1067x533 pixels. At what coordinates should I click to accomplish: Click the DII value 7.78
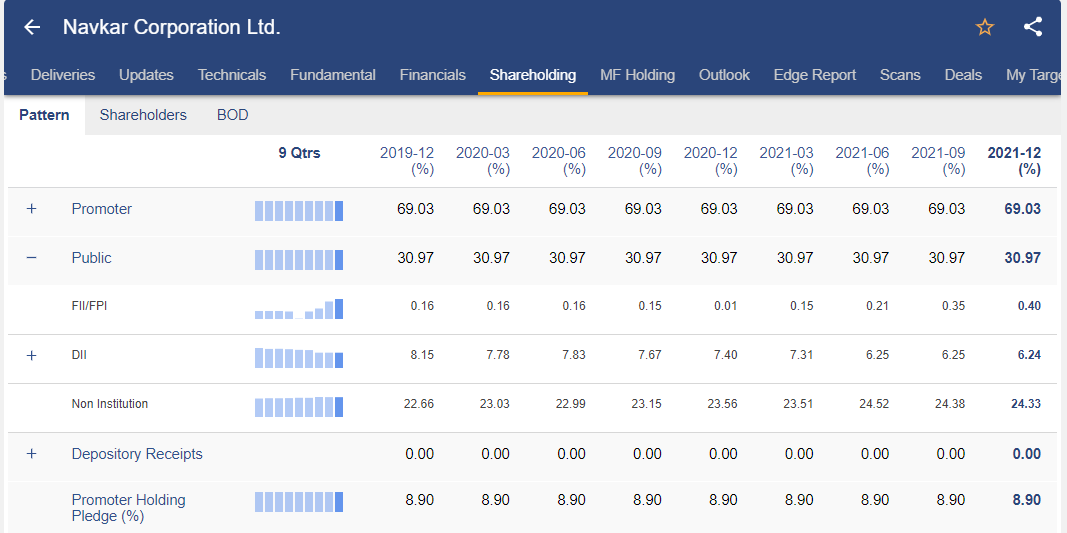tap(498, 355)
